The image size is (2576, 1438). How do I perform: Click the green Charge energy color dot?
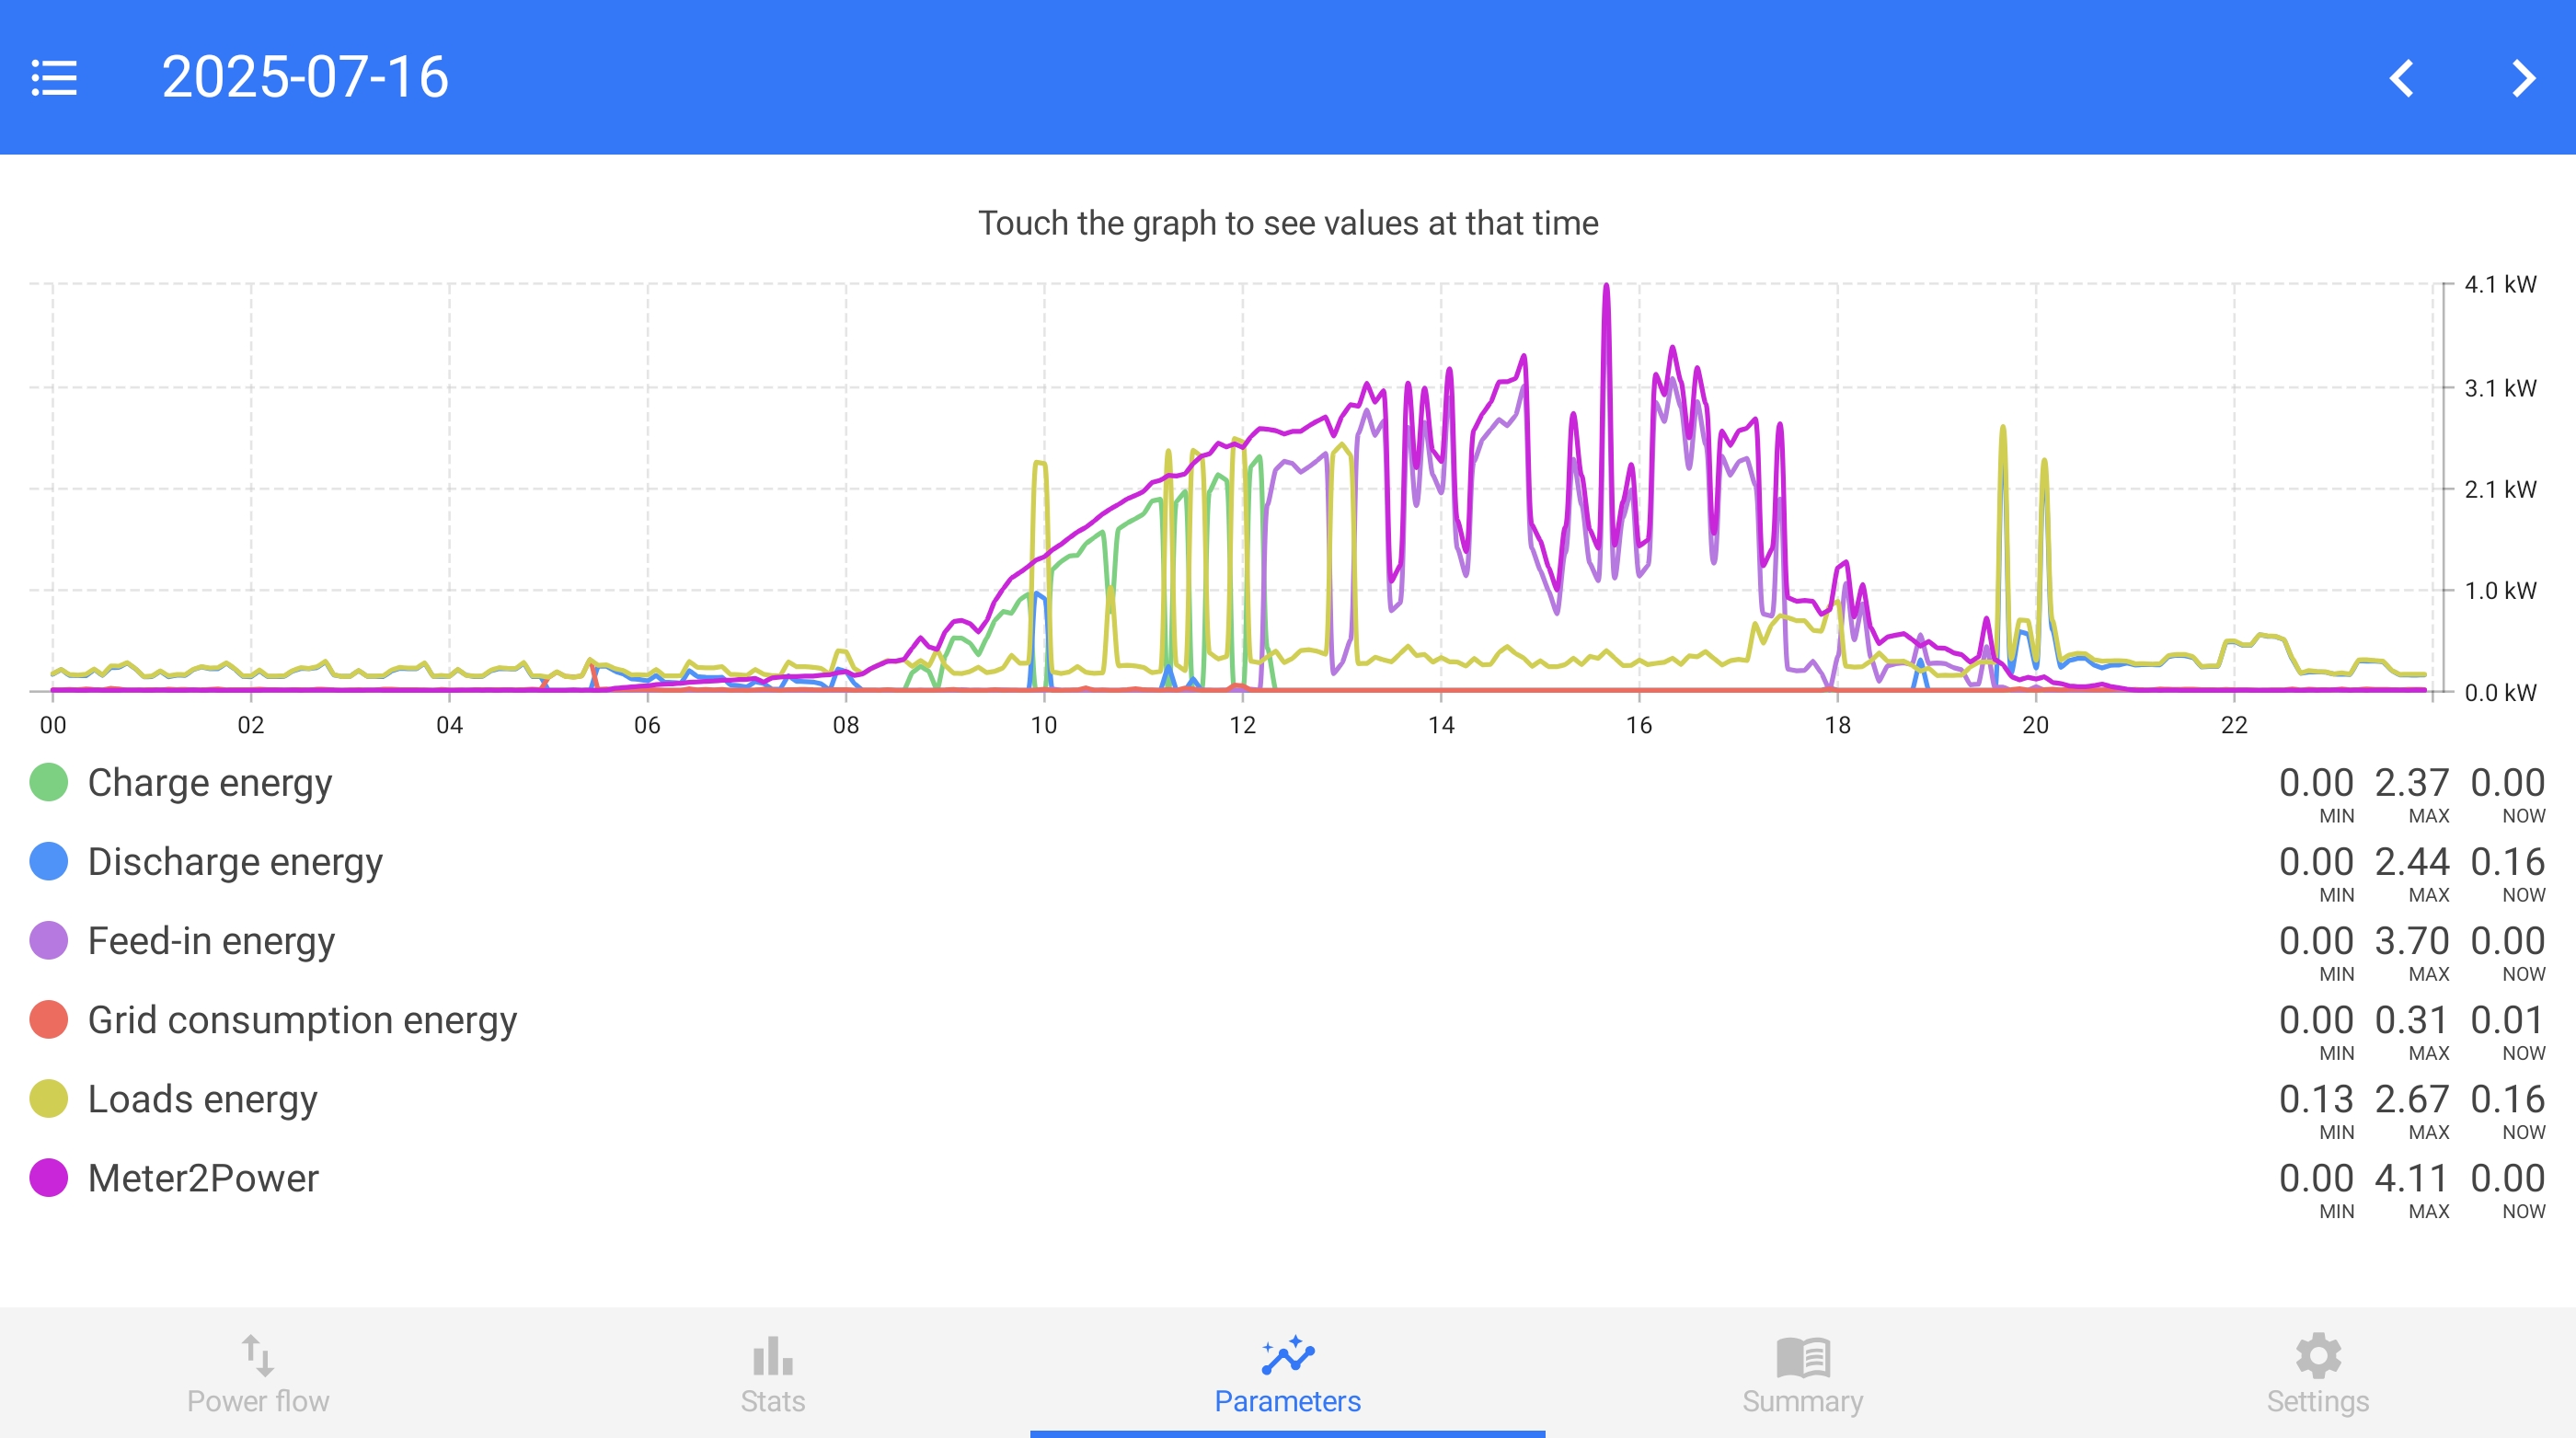(x=49, y=783)
